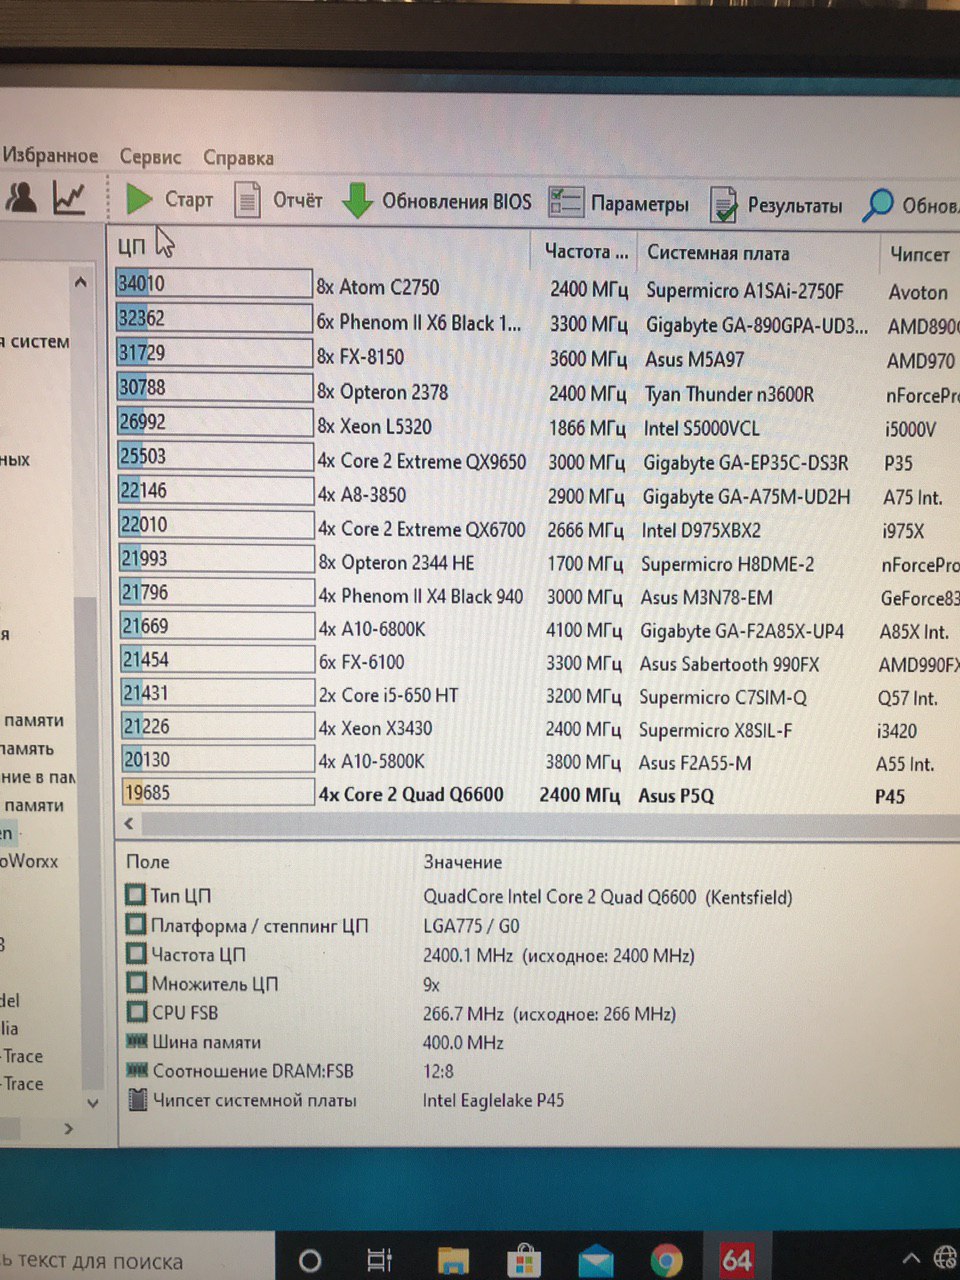Click the Чипсет системной платы icon
The image size is (960, 1280).
click(x=137, y=1100)
